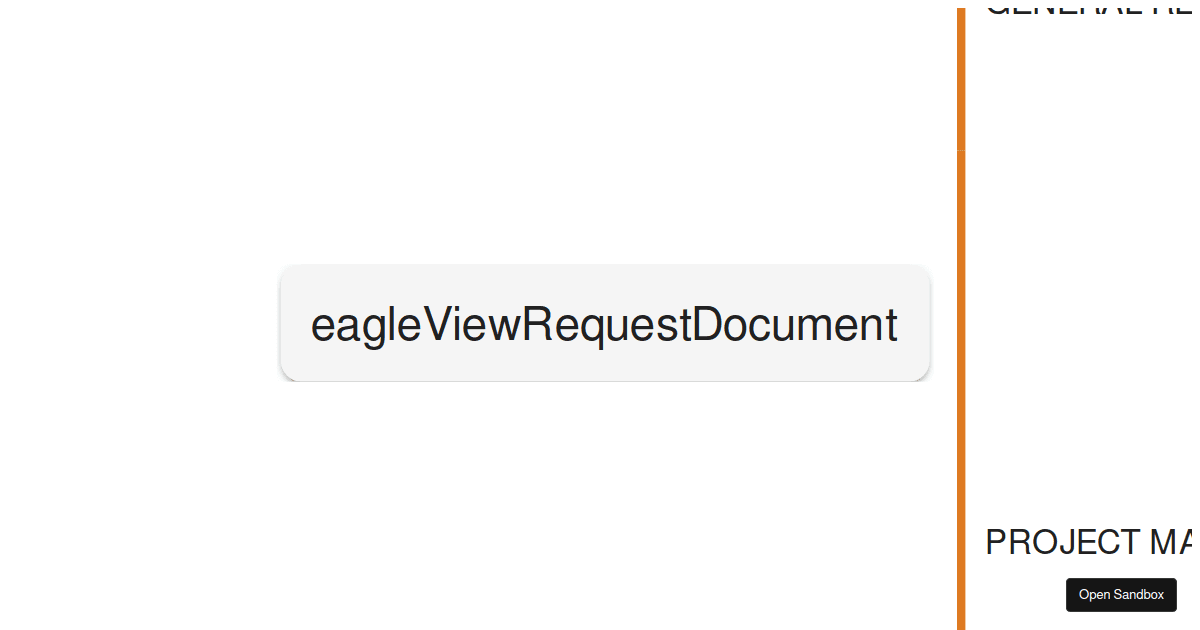
Task: Click the orange vertical divider bar
Action: 961,319
